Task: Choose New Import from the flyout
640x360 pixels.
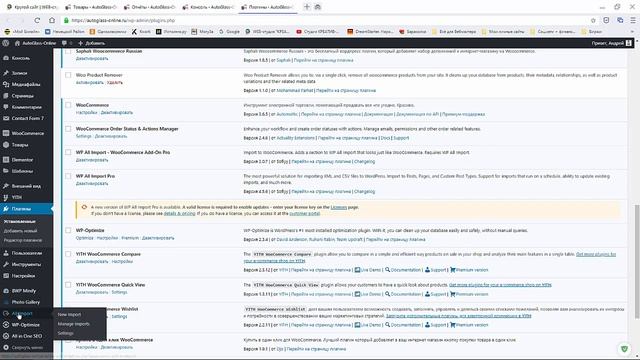Action: coord(69,315)
